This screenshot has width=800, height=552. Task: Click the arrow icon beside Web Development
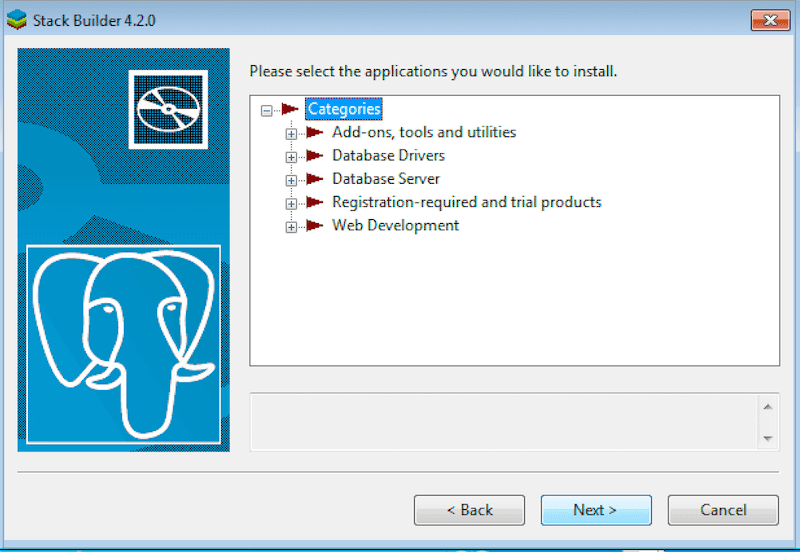[315, 225]
